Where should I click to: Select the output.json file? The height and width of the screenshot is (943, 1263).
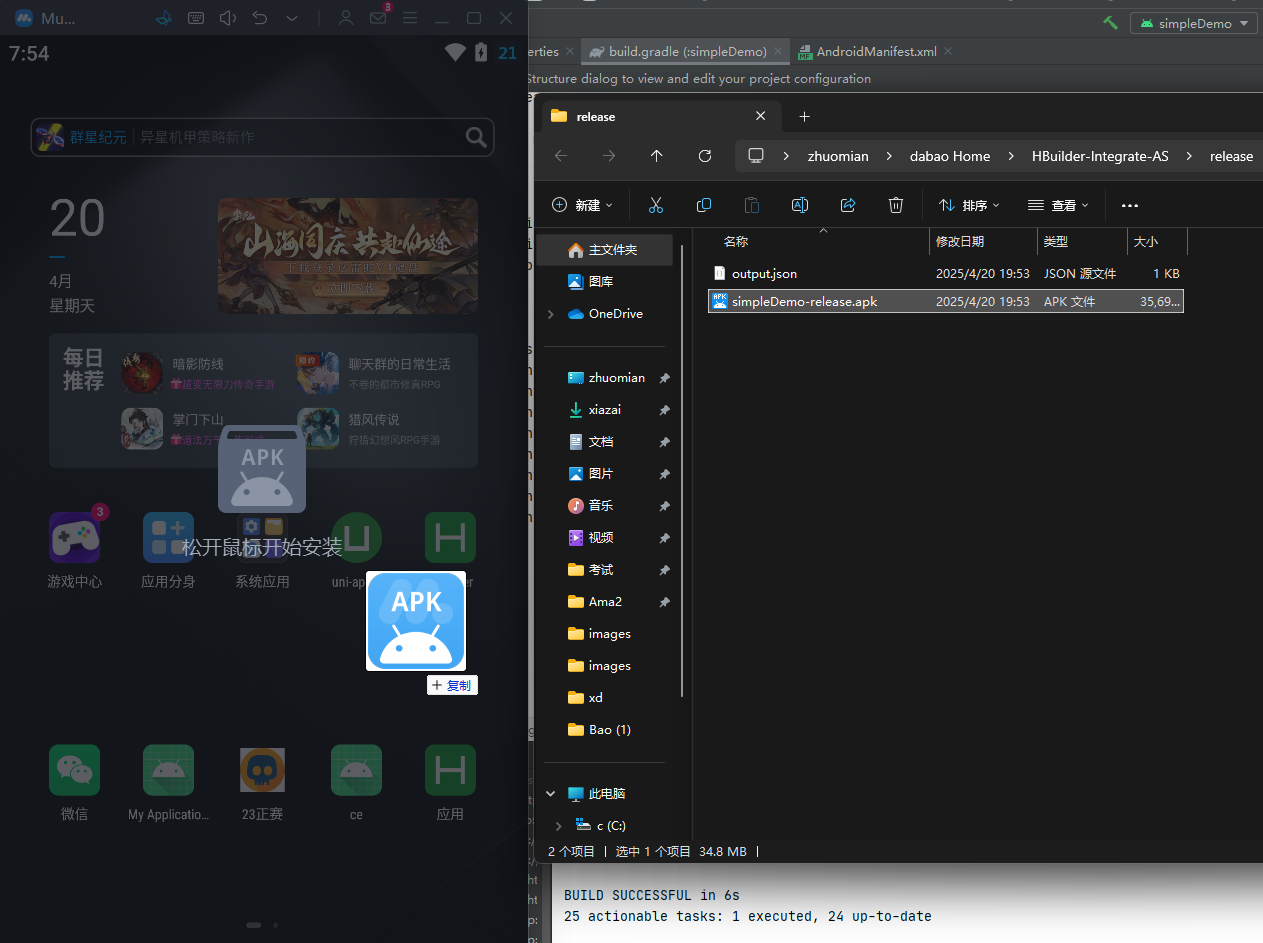764,273
